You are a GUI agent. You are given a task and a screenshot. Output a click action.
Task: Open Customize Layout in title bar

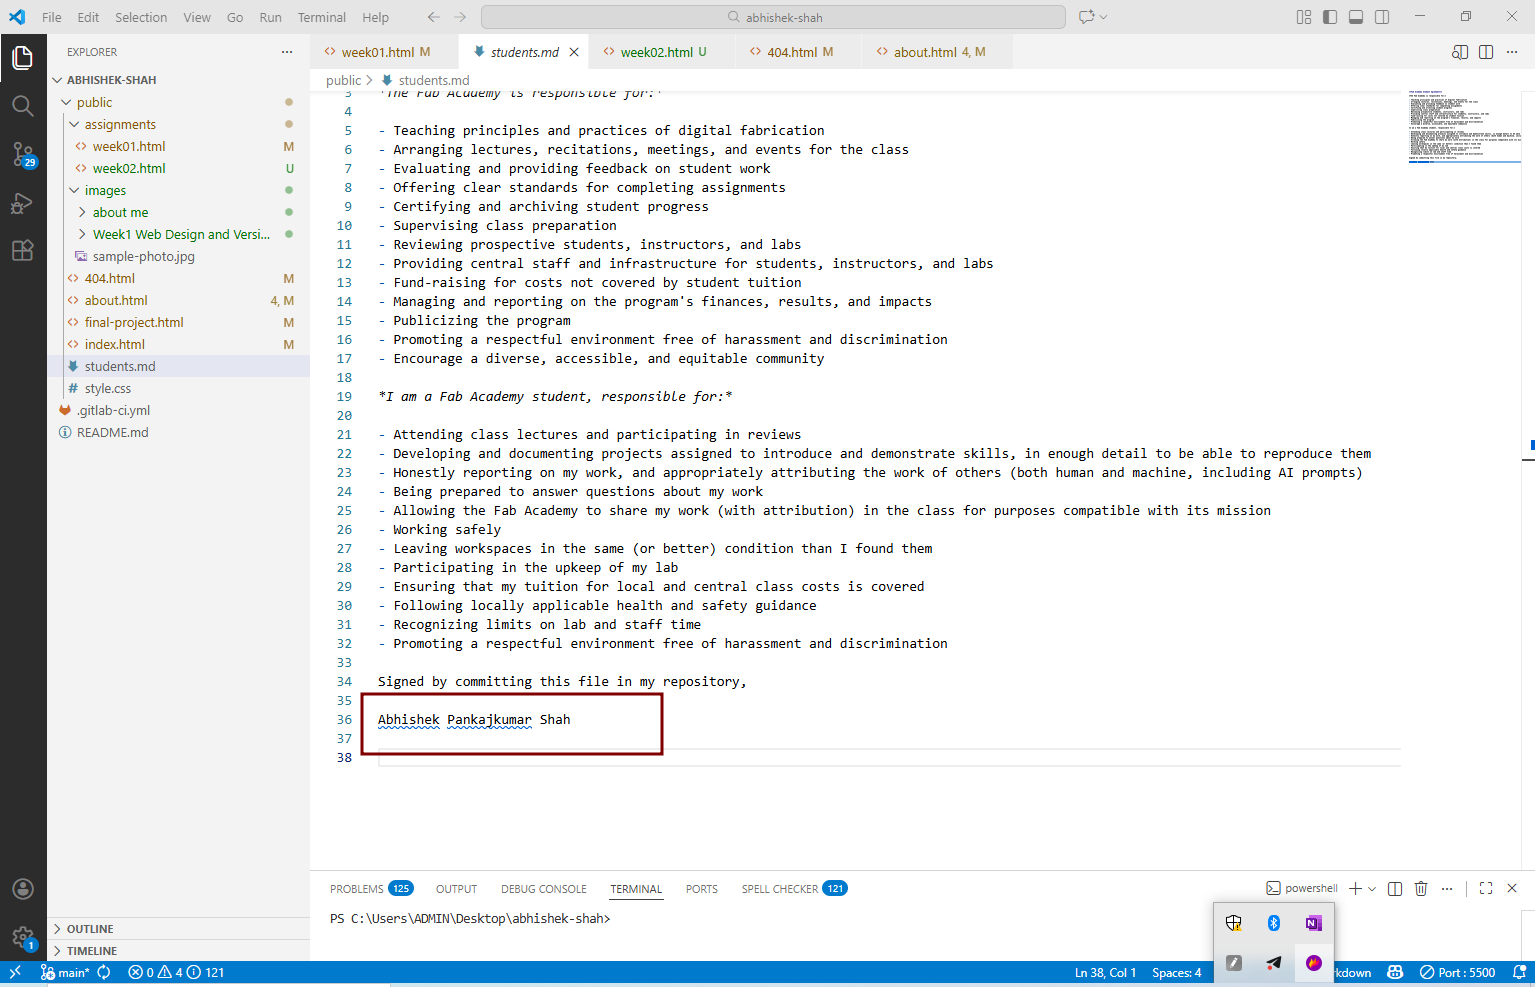[x=1304, y=17]
